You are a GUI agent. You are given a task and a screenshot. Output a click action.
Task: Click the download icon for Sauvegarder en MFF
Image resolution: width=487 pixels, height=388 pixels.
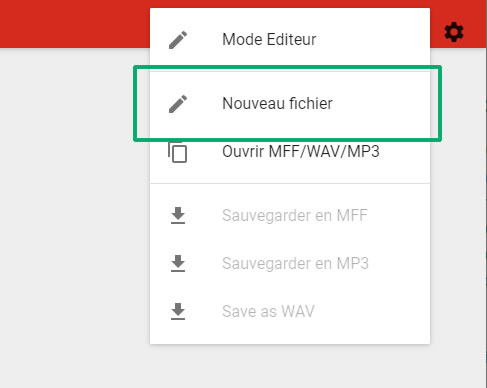coord(178,215)
